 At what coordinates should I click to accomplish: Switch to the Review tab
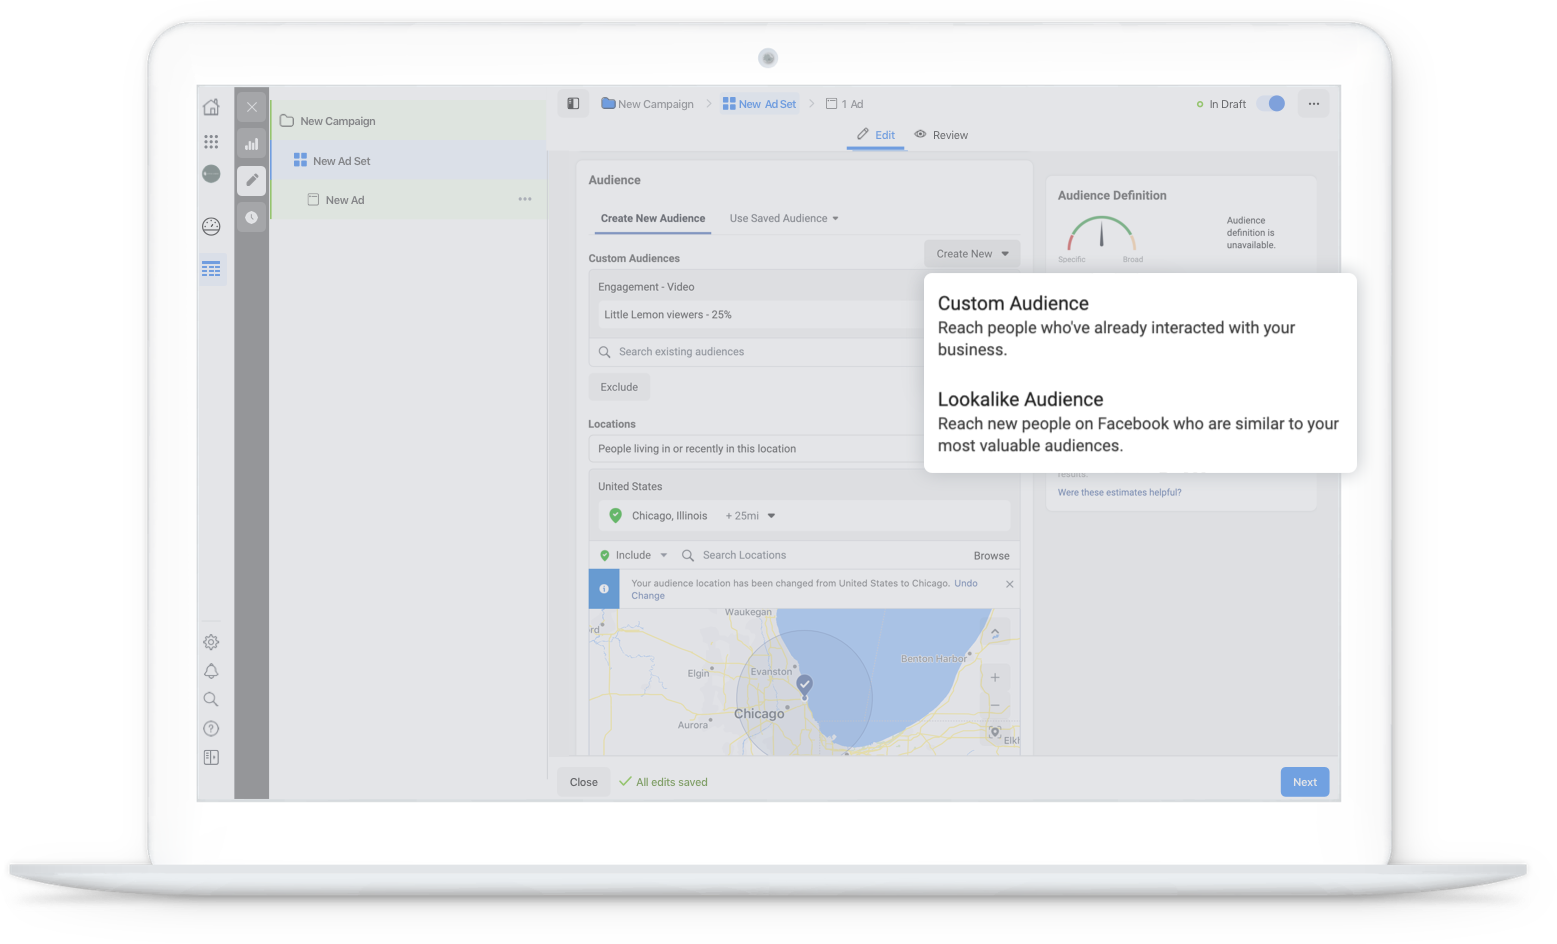coord(941,135)
